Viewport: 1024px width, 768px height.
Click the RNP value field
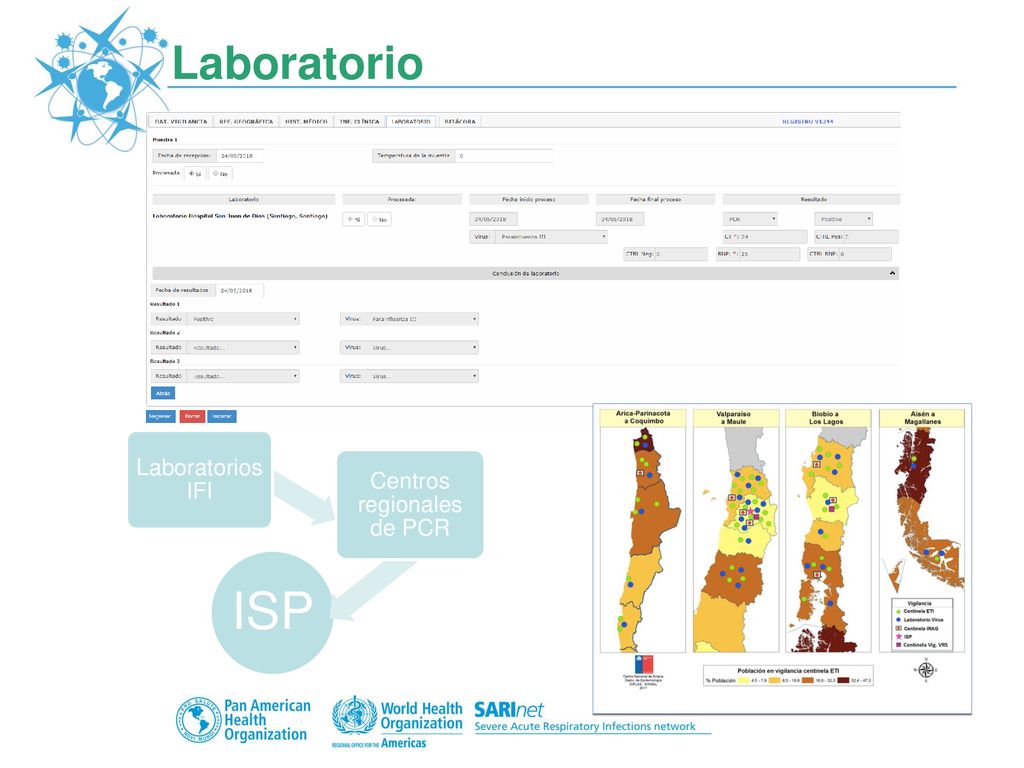[769, 254]
